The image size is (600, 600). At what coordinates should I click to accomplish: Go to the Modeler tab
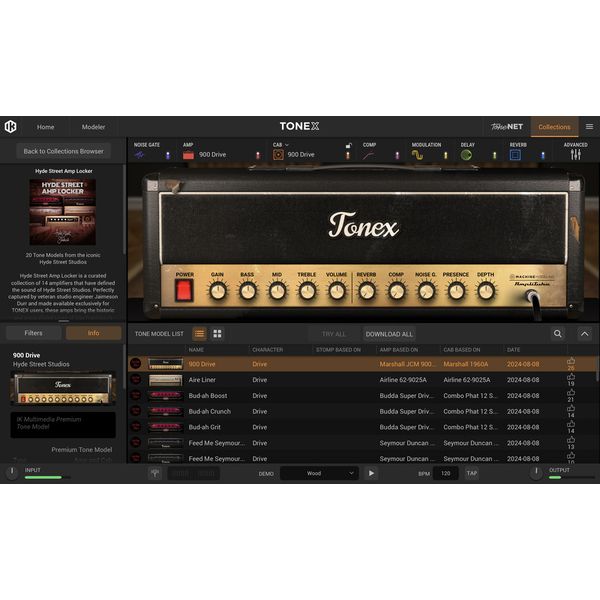(93, 127)
